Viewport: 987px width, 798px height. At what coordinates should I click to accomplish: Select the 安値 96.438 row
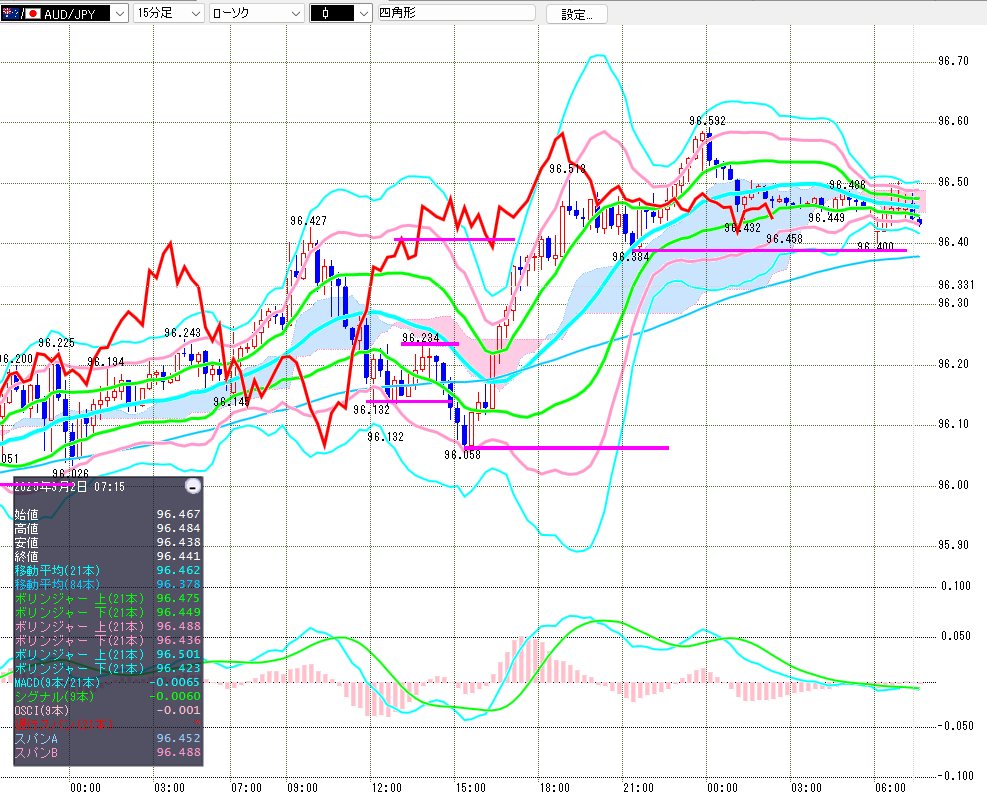[x=108, y=542]
